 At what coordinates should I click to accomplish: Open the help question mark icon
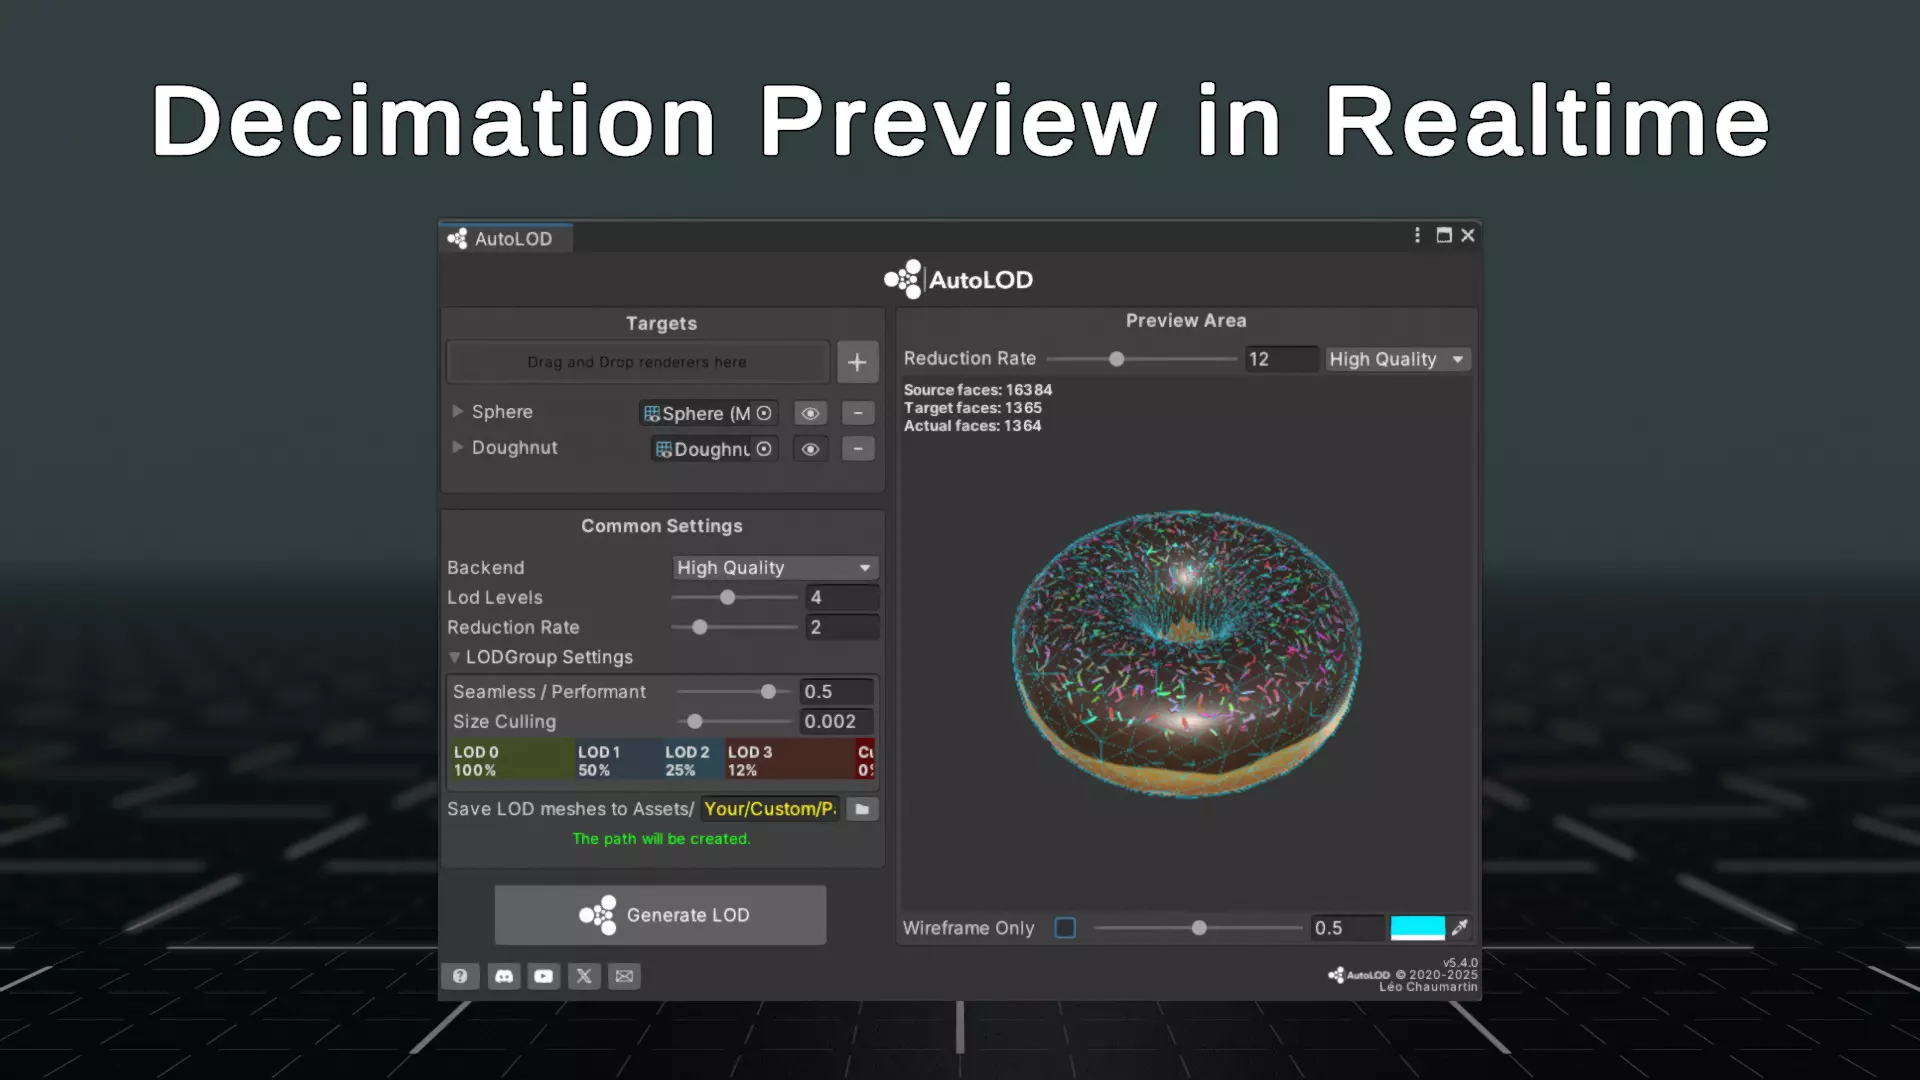click(x=460, y=976)
